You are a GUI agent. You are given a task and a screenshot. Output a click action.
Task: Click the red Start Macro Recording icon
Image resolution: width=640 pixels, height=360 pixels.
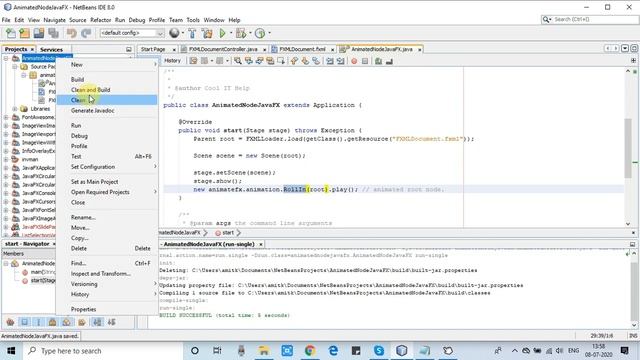[354, 61]
